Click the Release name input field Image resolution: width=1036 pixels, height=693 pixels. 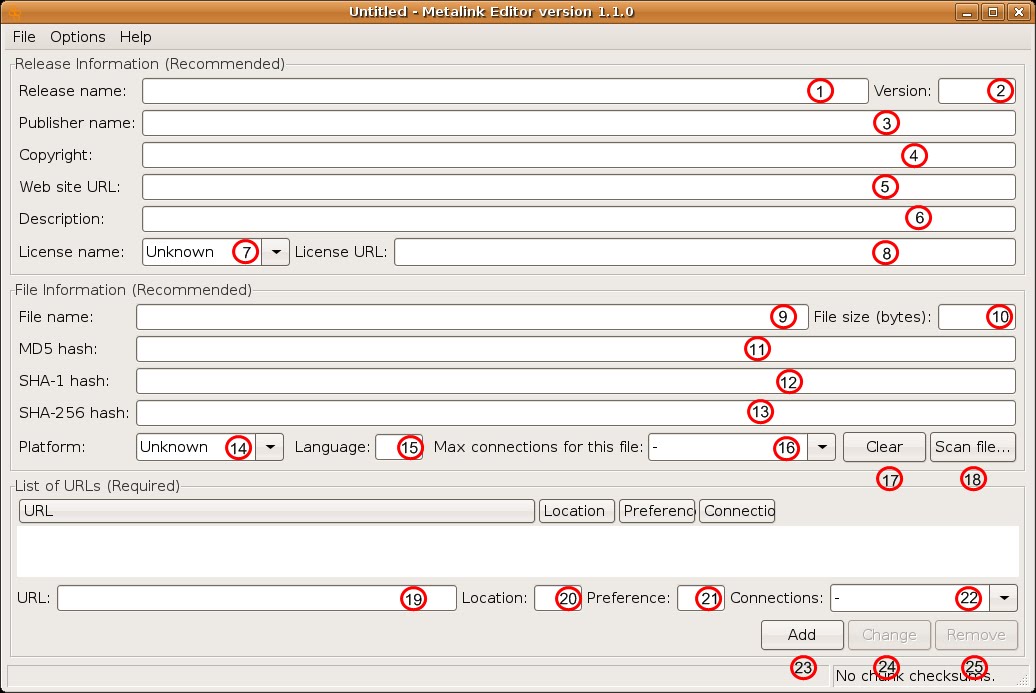pyautogui.click(x=505, y=91)
